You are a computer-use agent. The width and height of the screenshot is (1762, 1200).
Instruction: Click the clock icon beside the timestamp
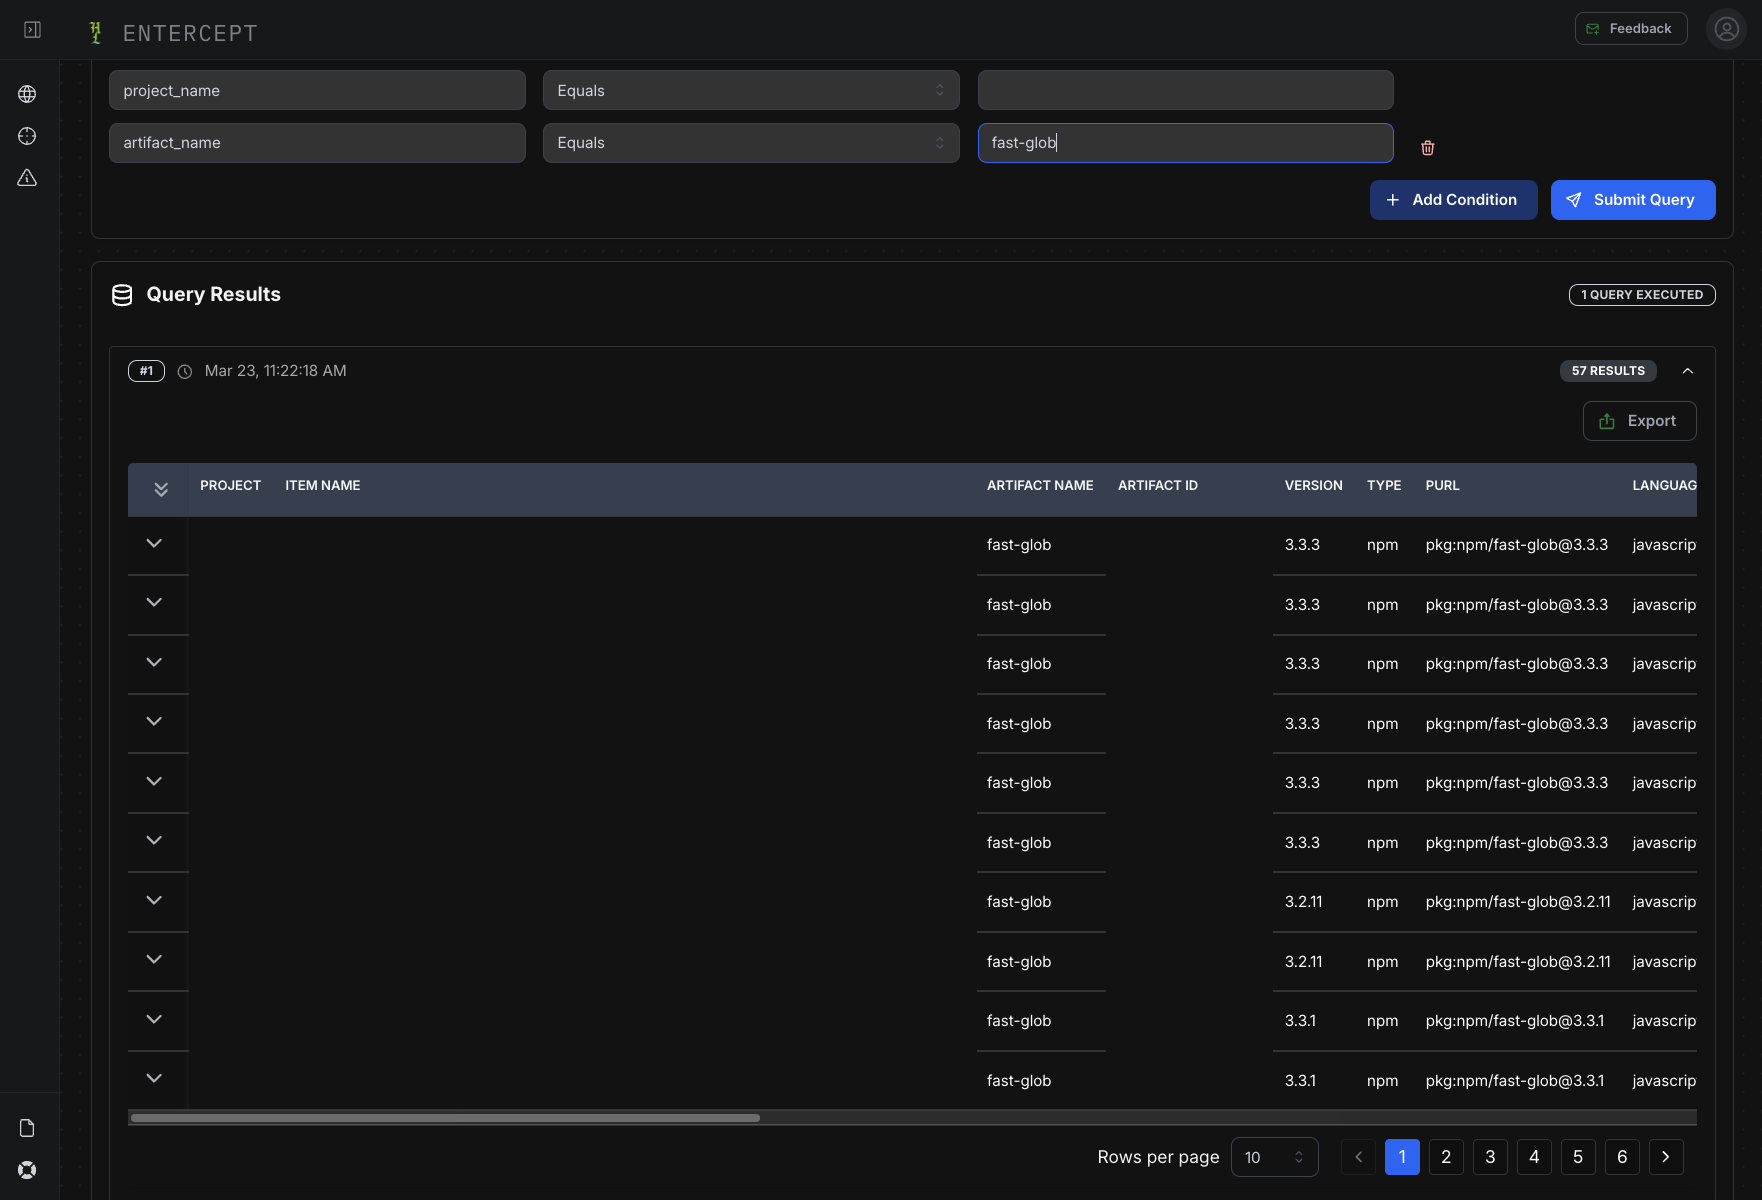coord(185,372)
